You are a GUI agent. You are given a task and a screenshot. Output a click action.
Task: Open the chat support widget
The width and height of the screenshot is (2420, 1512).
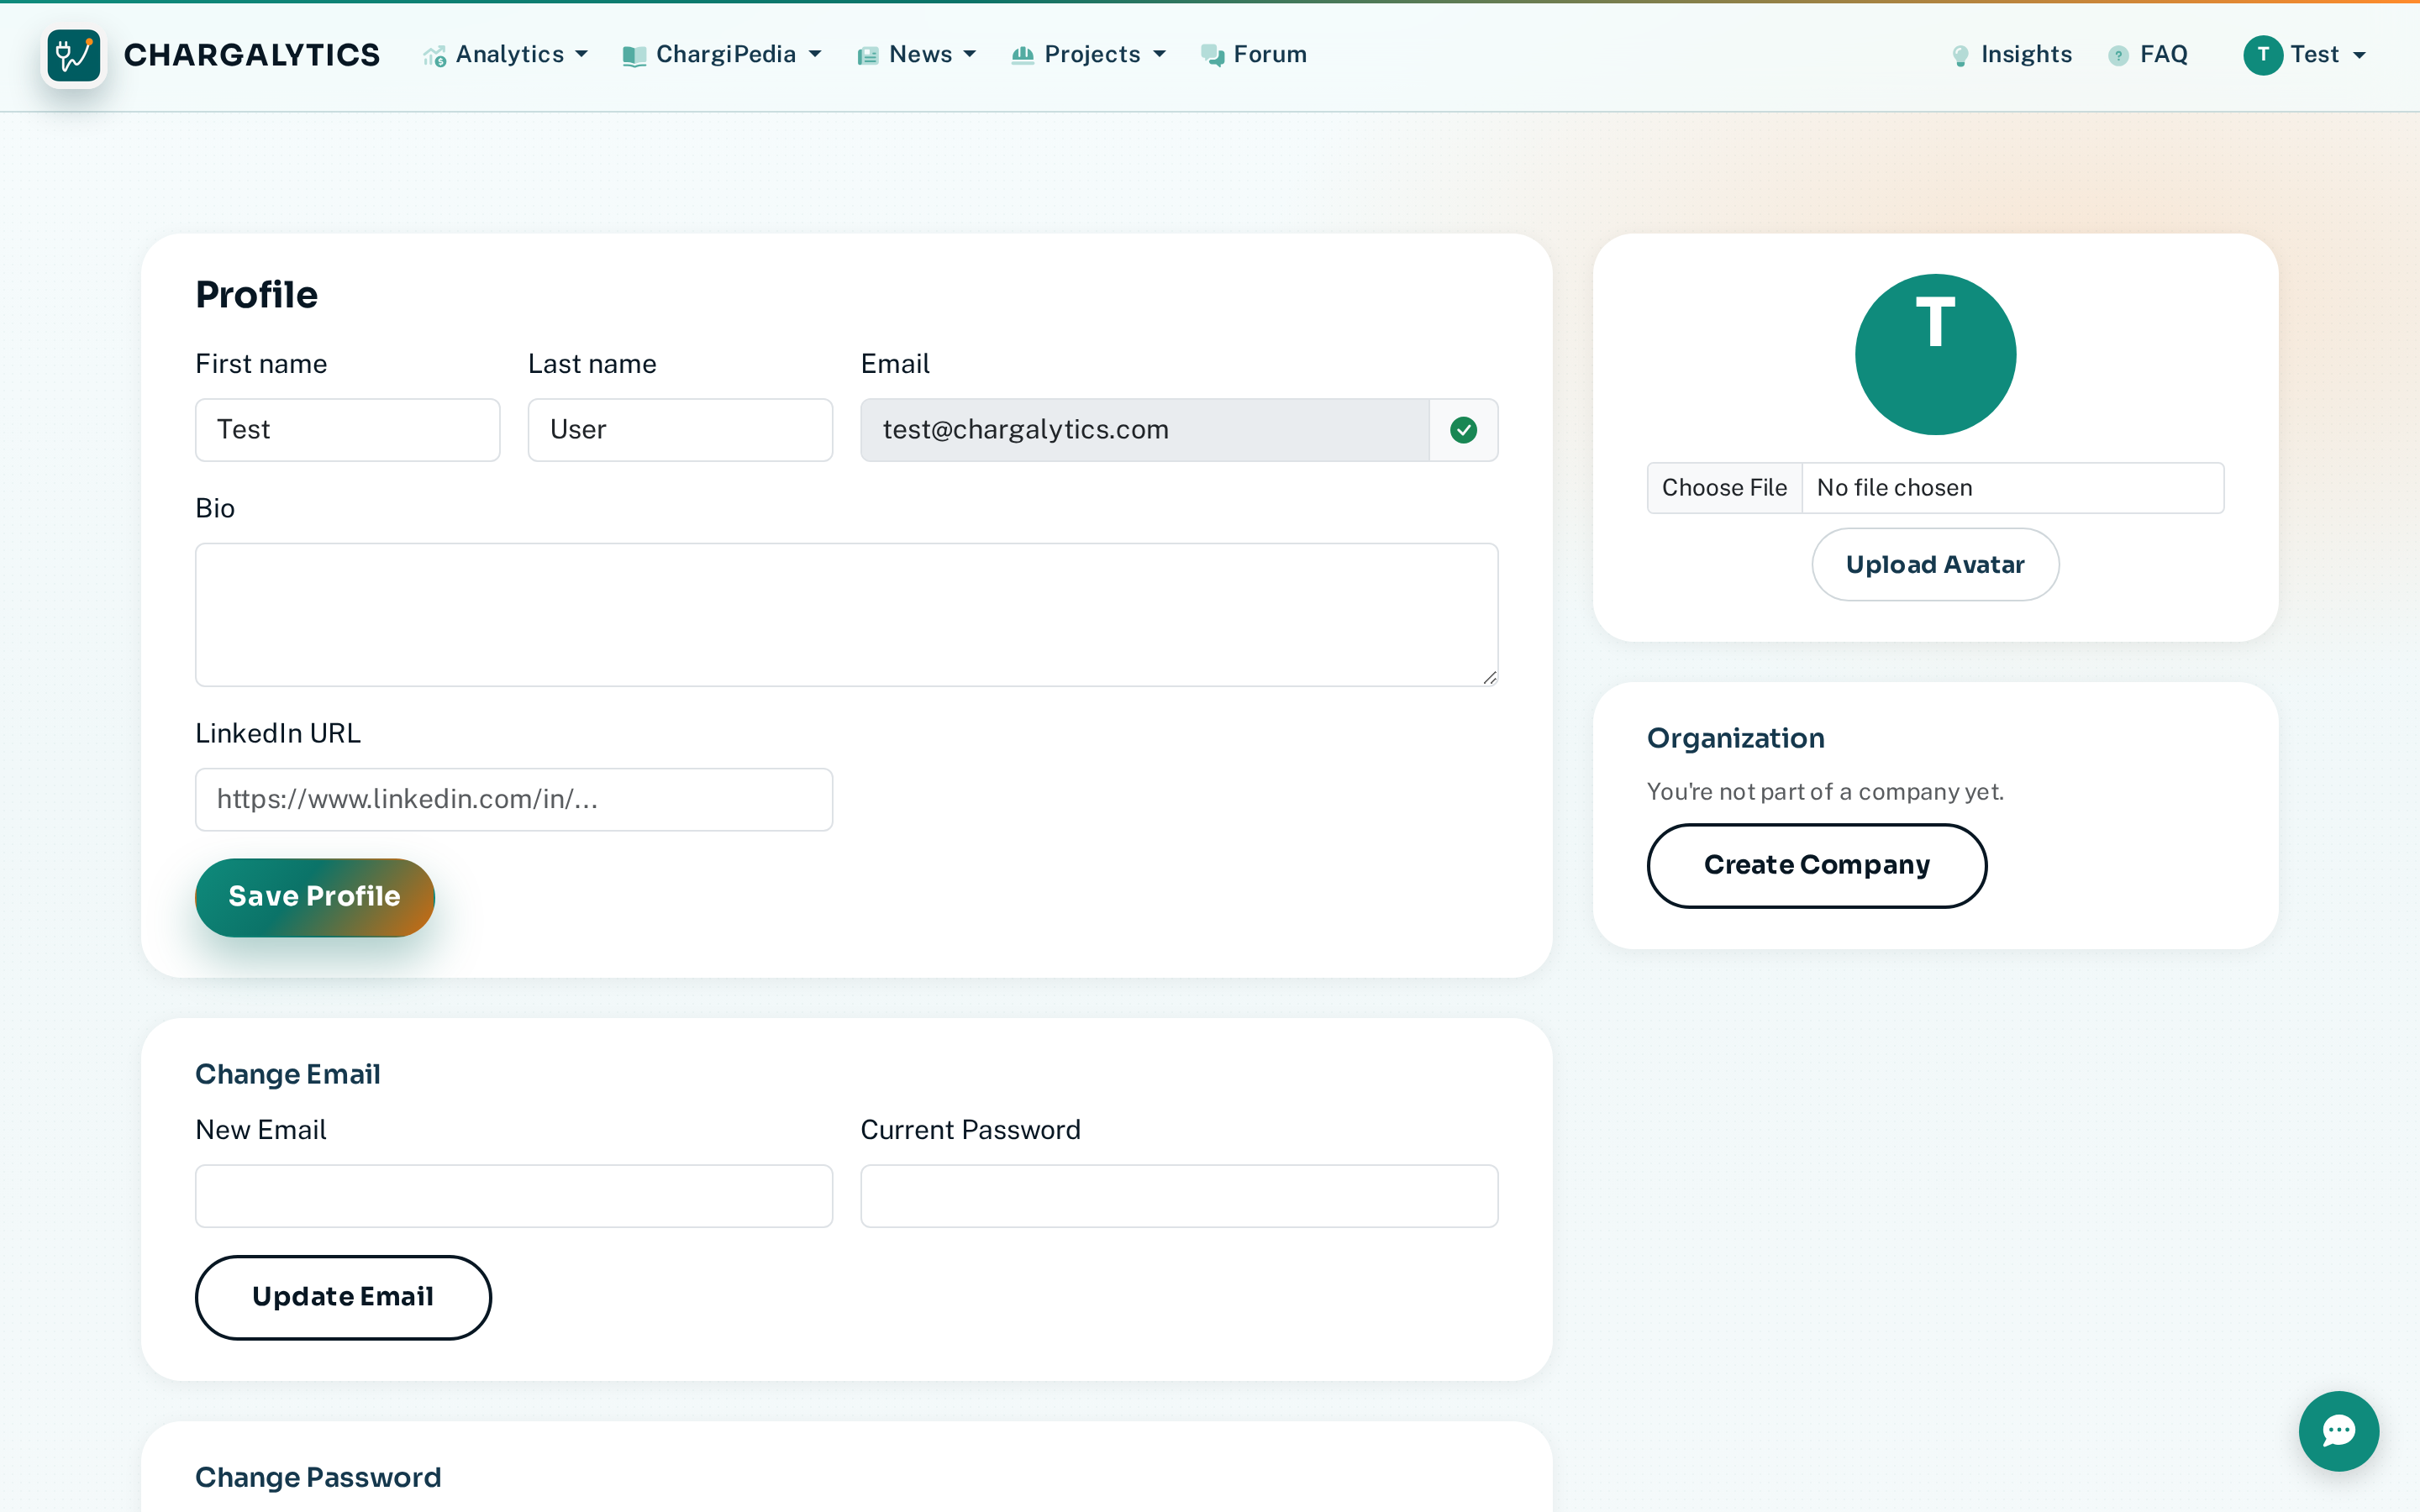2339,1431
